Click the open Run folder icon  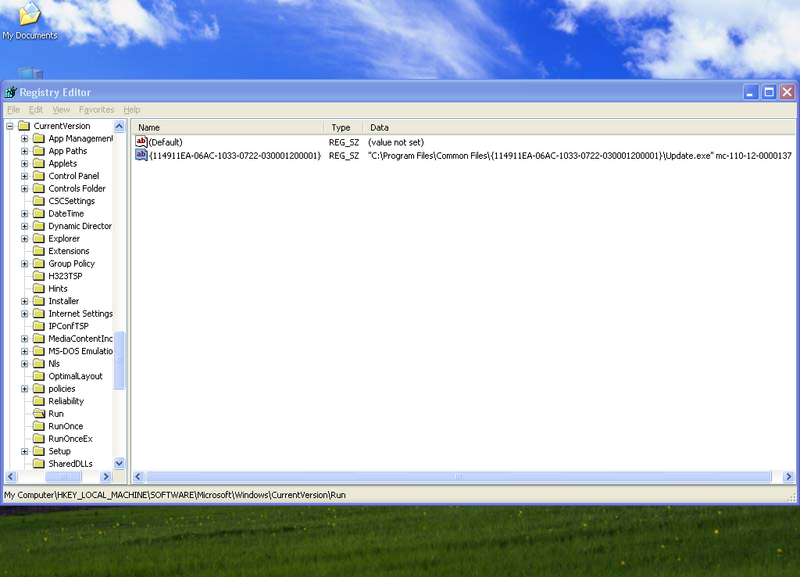coord(39,413)
